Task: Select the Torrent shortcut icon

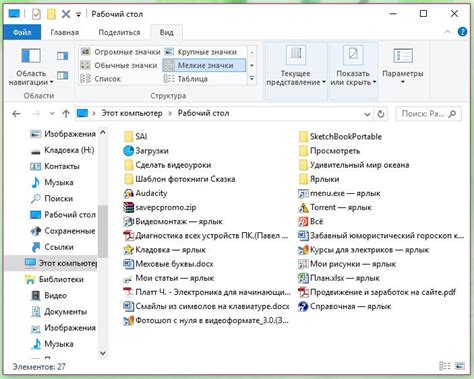Action: pos(303,208)
